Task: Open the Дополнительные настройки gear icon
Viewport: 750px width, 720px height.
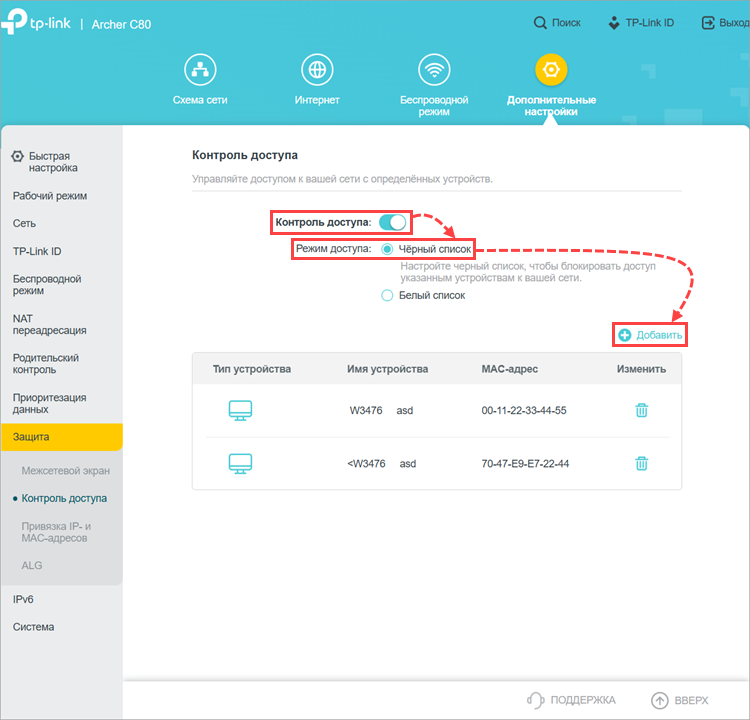Action: pos(551,70)
